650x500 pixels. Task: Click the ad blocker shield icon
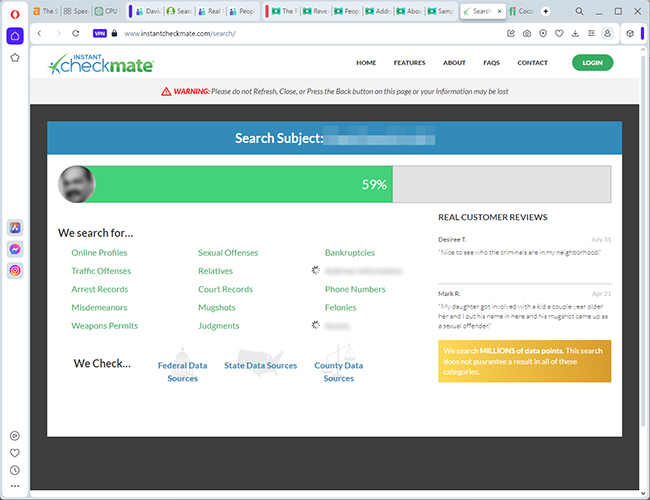(543, 34)
